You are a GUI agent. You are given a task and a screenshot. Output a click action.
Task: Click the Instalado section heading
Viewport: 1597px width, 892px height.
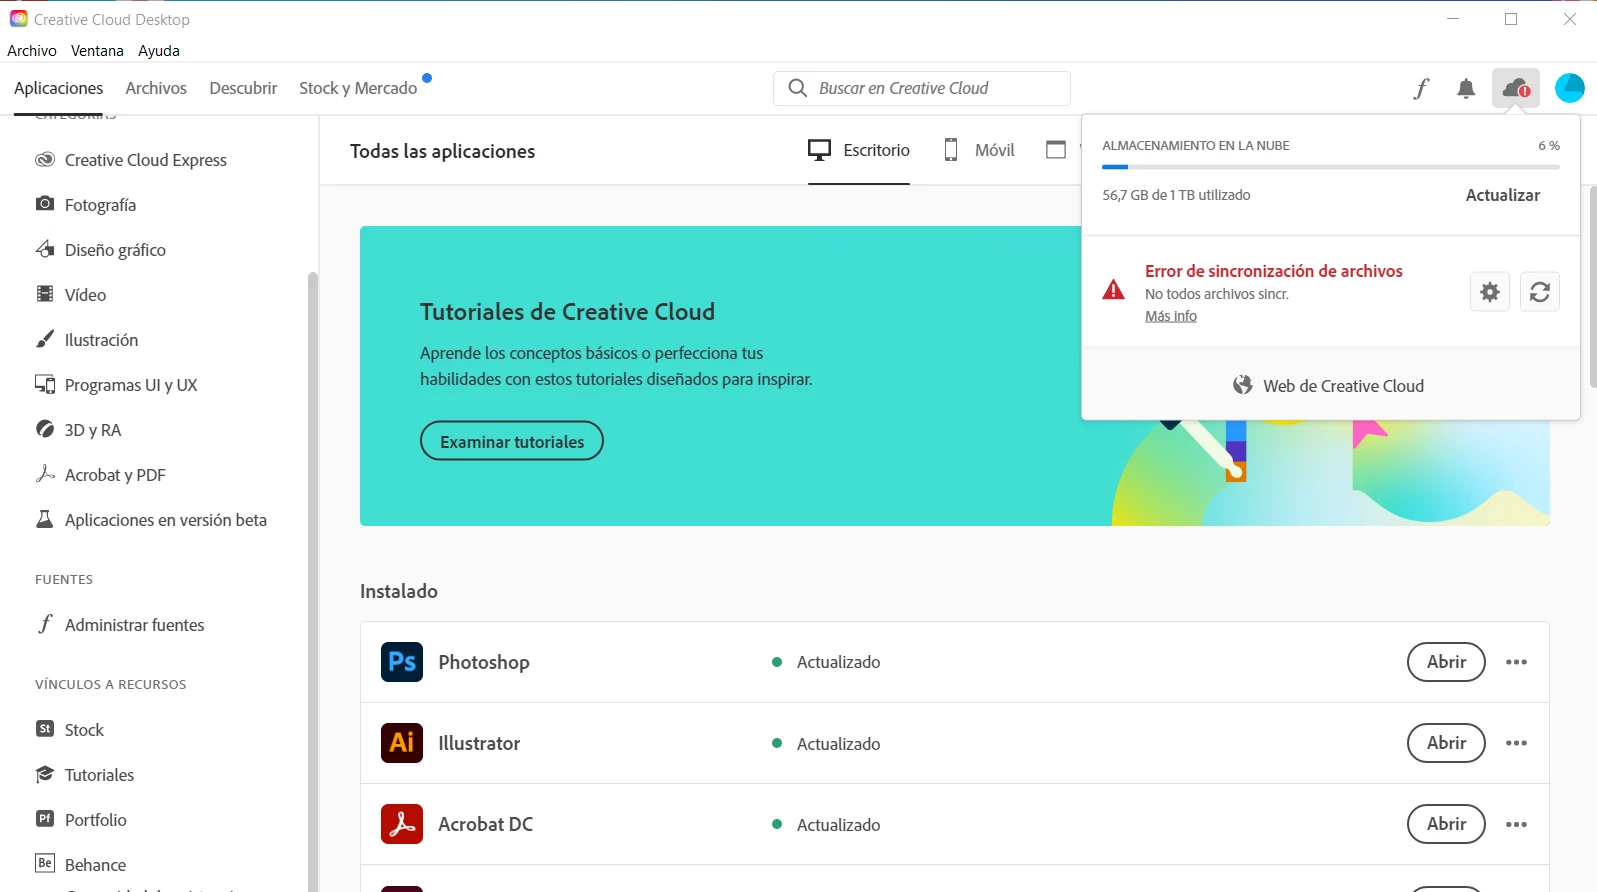(x=399, y=591)
